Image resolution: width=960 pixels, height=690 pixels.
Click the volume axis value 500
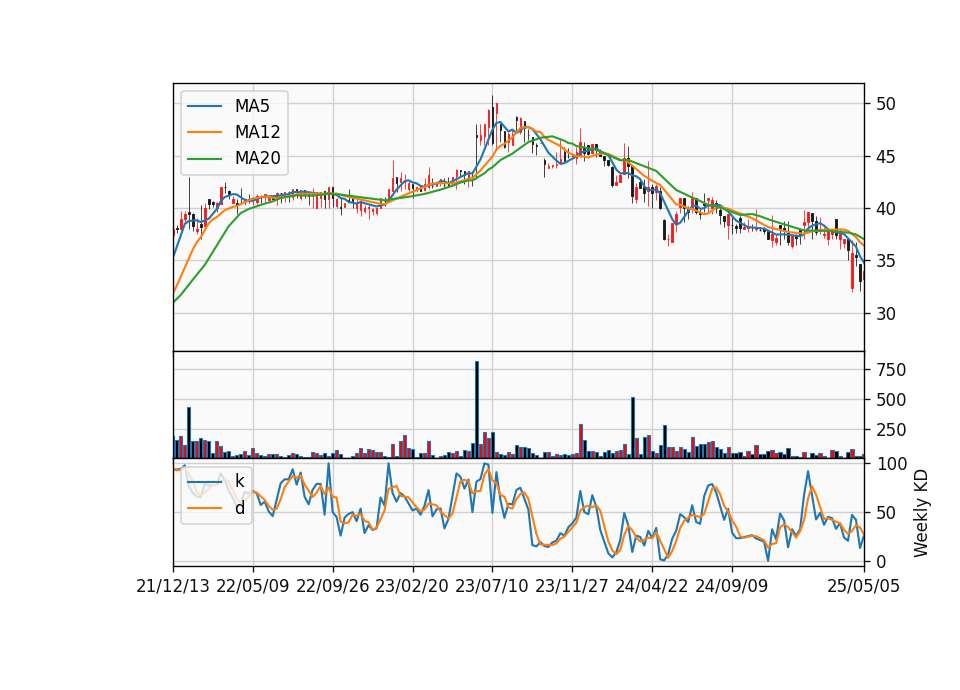click(x=891, y=400)
